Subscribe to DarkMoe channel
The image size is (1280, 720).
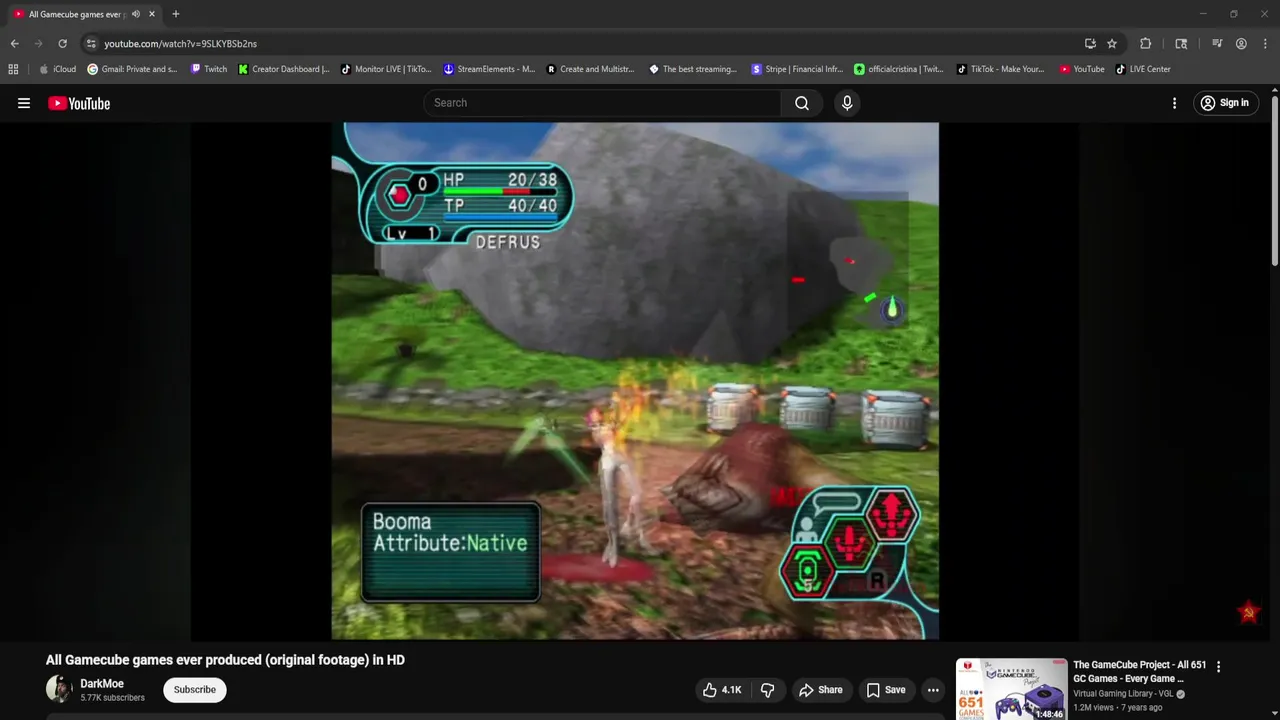click(x=195, y=690)
